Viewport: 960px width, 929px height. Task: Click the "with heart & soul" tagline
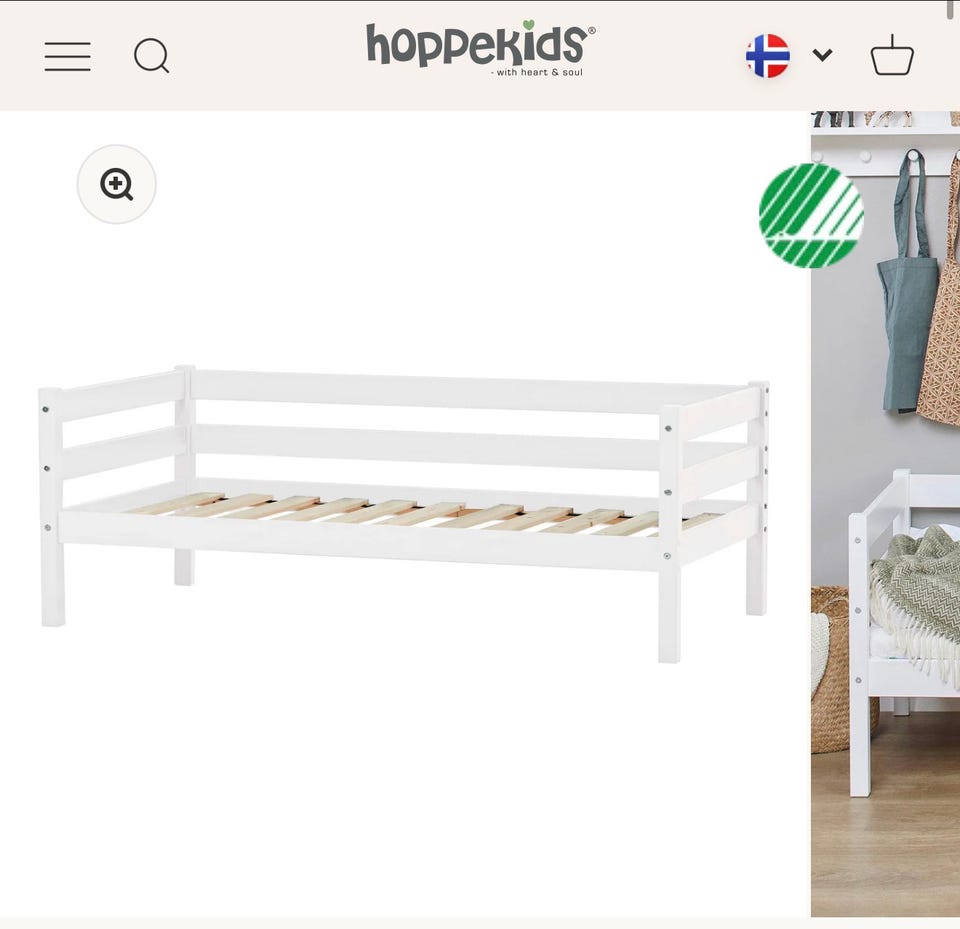pos(537,72)
